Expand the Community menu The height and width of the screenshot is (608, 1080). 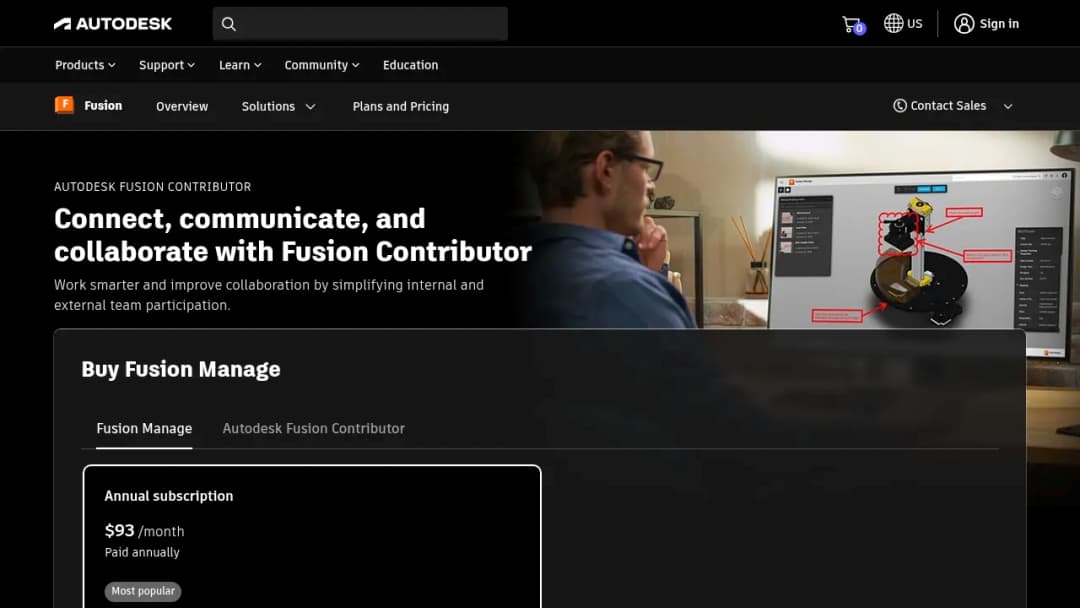click(x=322, y=65)
